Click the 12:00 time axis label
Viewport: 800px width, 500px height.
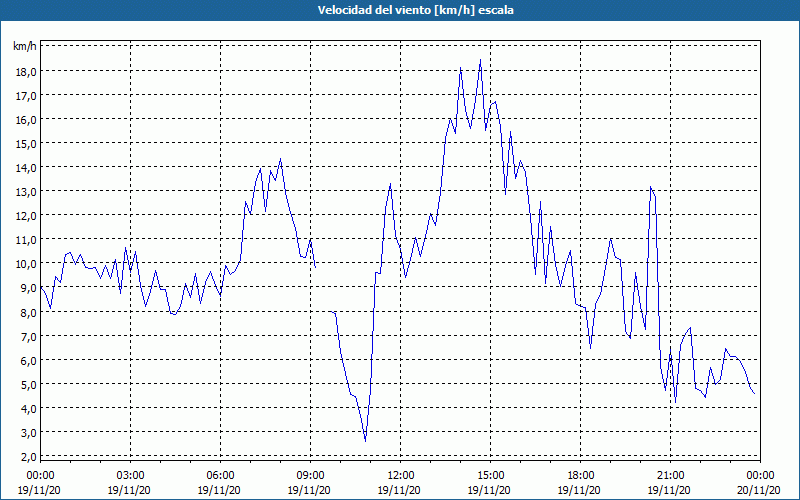401,476
